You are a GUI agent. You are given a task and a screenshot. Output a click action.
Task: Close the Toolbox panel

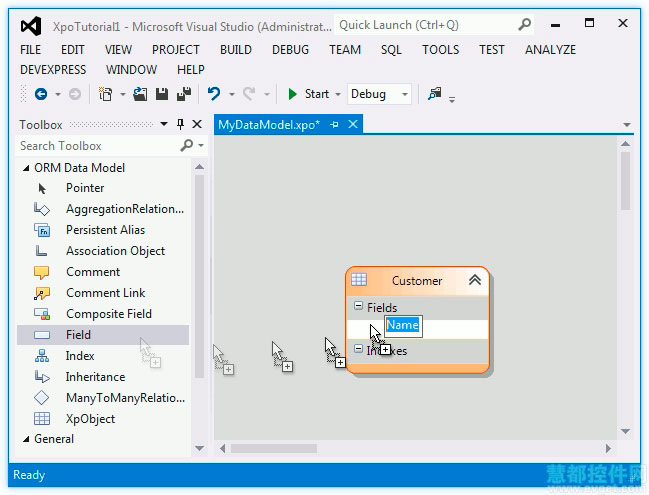coord(197,124)
